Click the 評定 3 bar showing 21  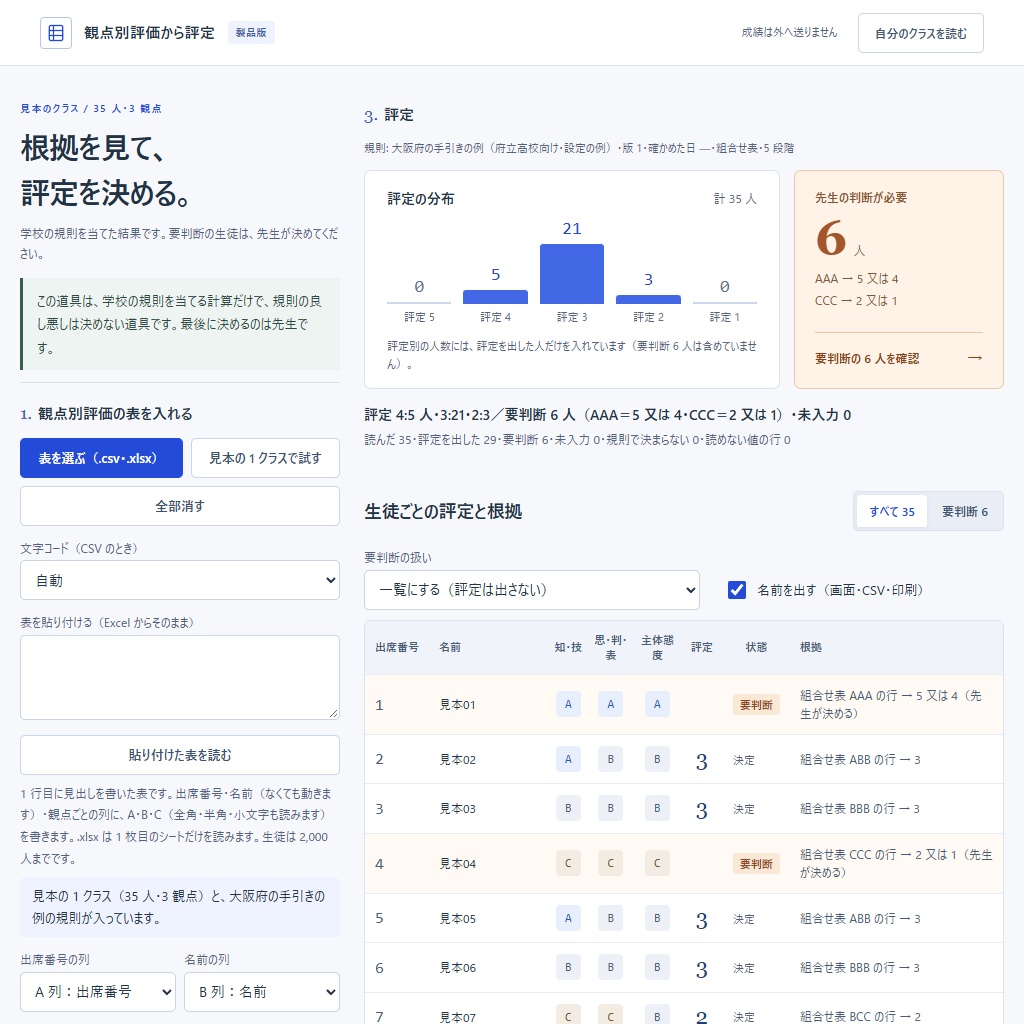click(x=571, y=274)
